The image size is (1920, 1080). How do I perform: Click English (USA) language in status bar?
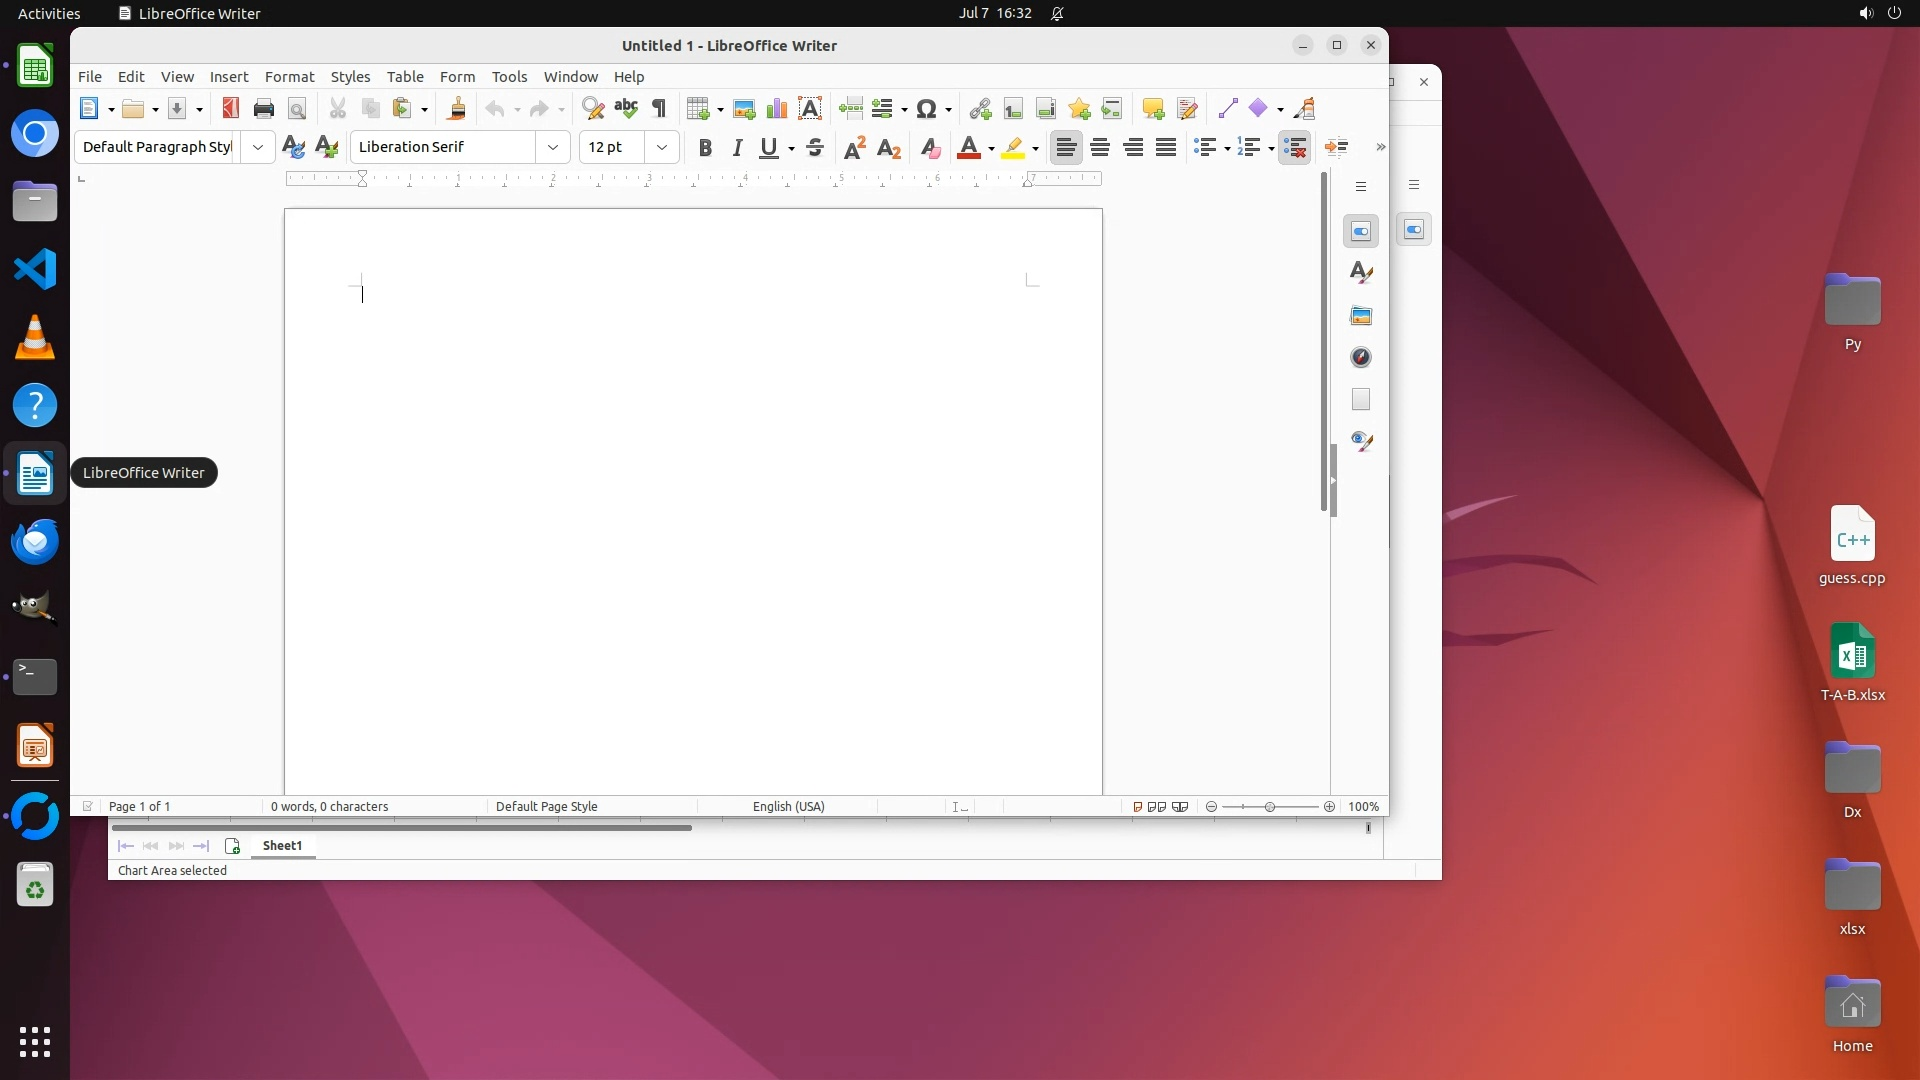pos(788,807)
